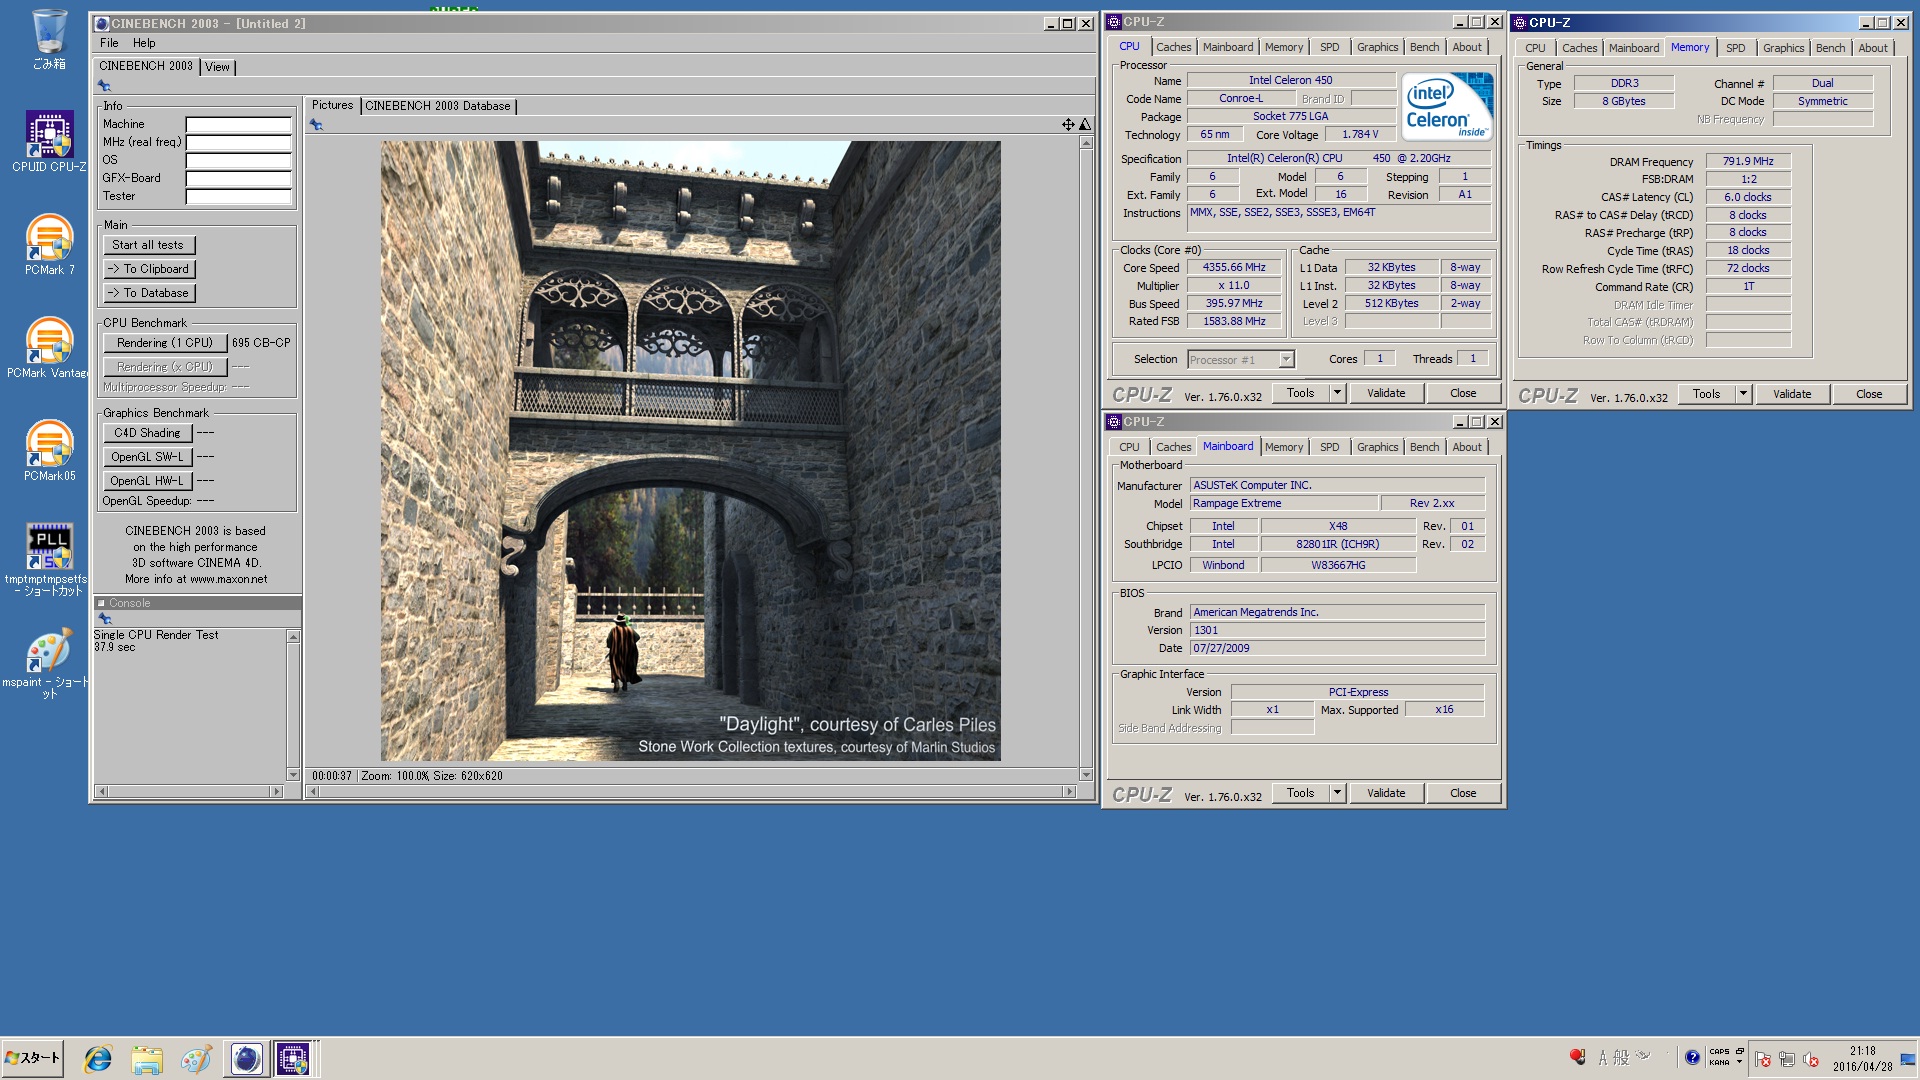Select the Pictures tab in CINEBENCH

(x=332, y=105)
